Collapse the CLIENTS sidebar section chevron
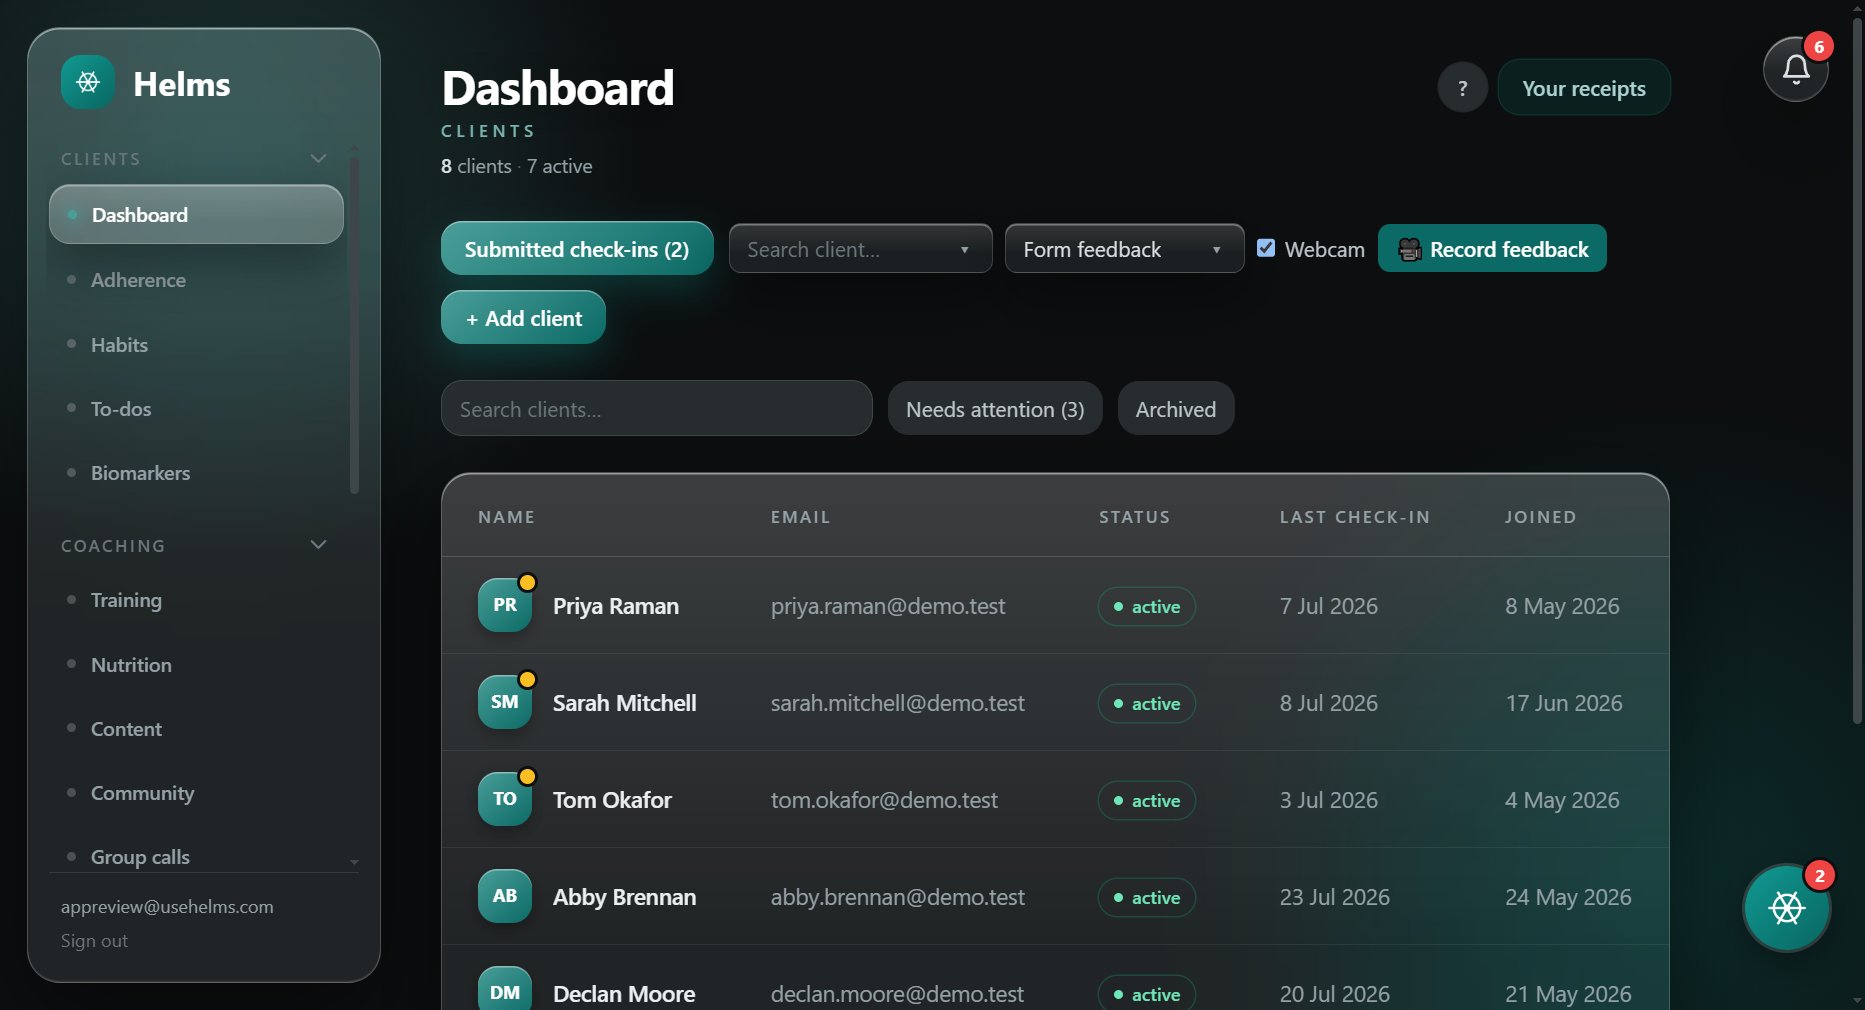This screenshot has height=1010, width=1865. [318, 158]
